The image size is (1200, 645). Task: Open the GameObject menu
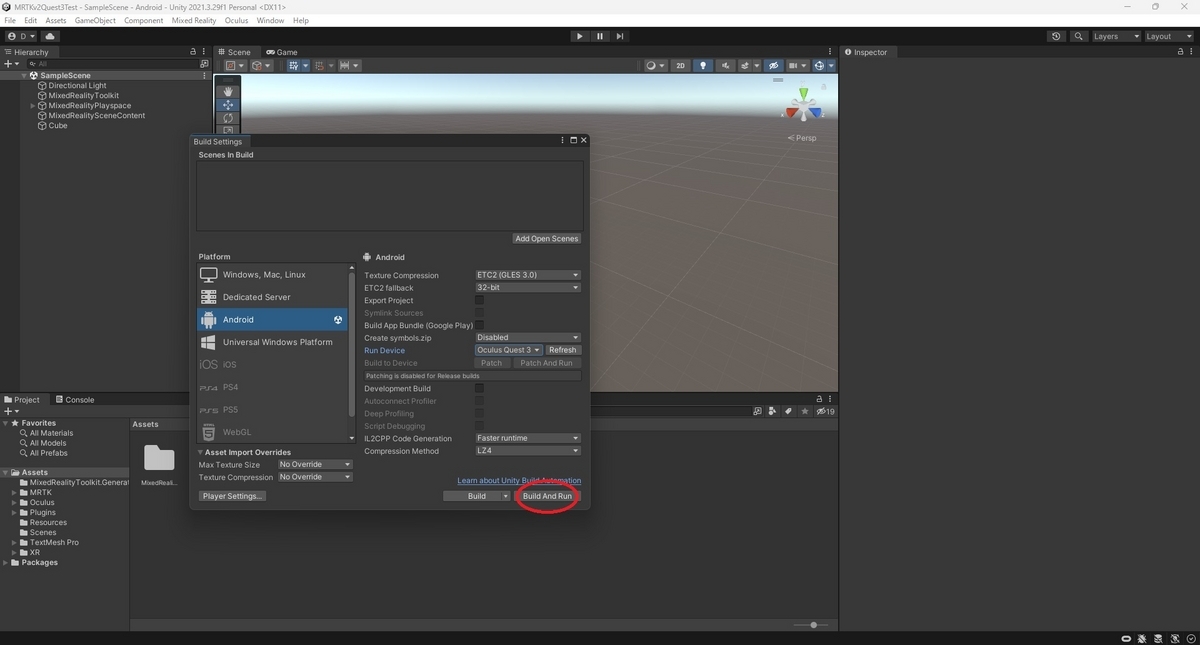click(95, 20)
